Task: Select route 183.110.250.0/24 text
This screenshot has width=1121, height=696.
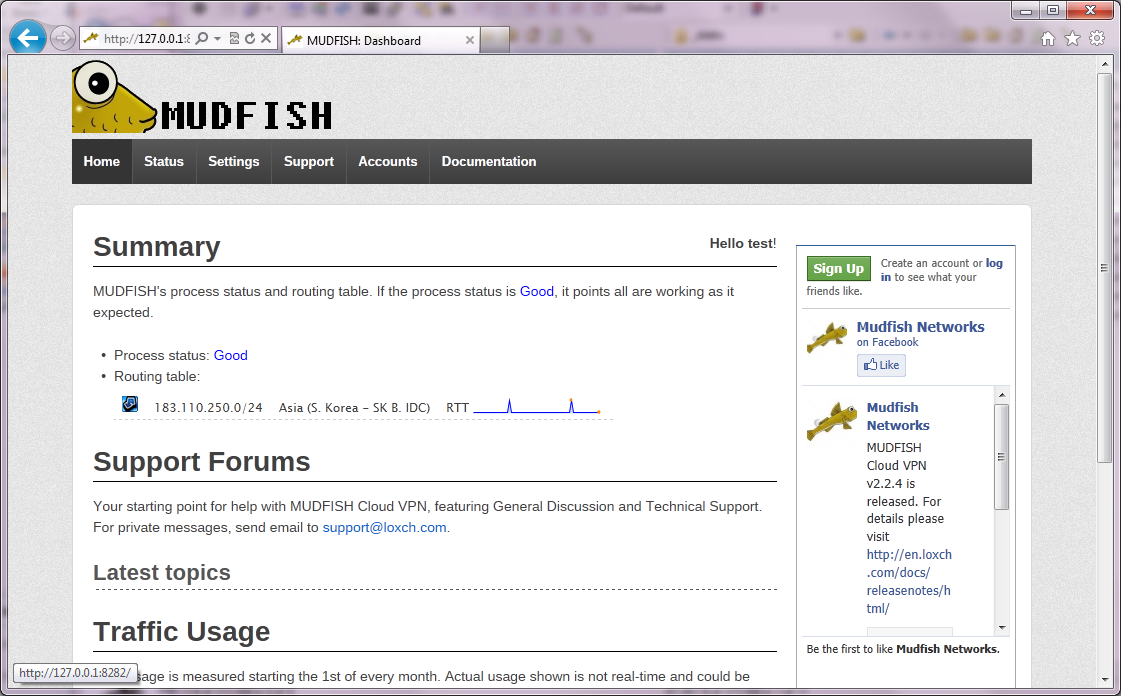Action: tap(209, 407)
